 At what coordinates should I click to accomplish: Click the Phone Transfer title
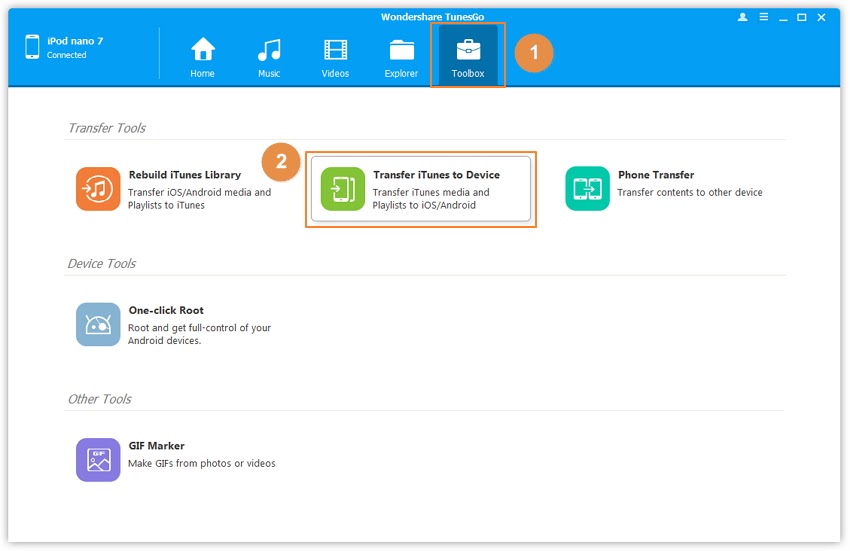tap(656, 175)
